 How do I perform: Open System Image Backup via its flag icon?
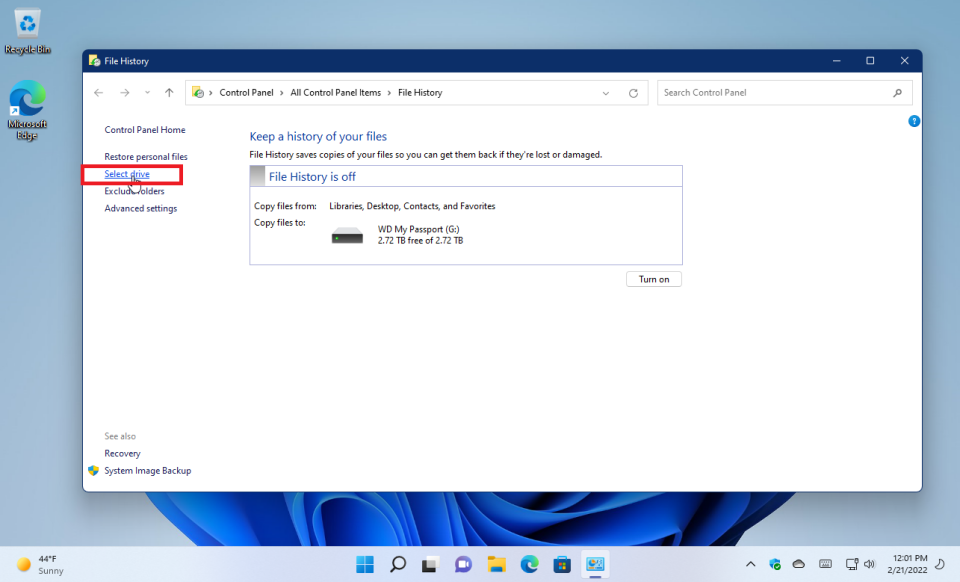pos(93,470)
